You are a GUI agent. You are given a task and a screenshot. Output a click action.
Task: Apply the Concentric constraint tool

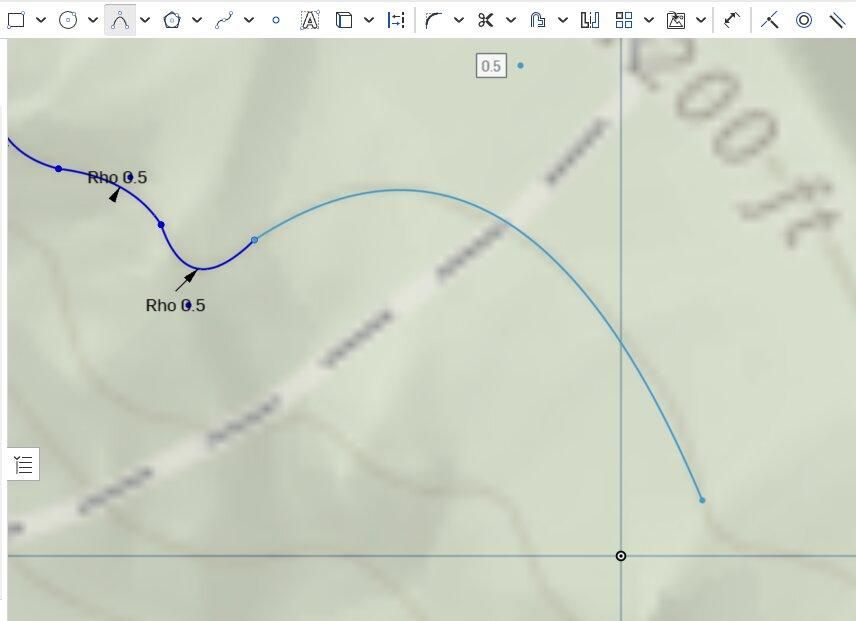tap(804, 20)
